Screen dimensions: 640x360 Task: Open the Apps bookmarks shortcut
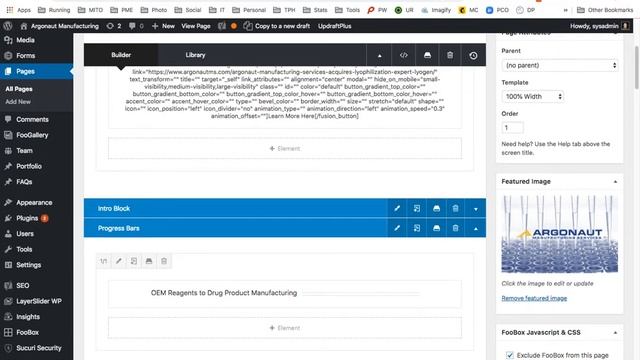(x=19, y=10)
